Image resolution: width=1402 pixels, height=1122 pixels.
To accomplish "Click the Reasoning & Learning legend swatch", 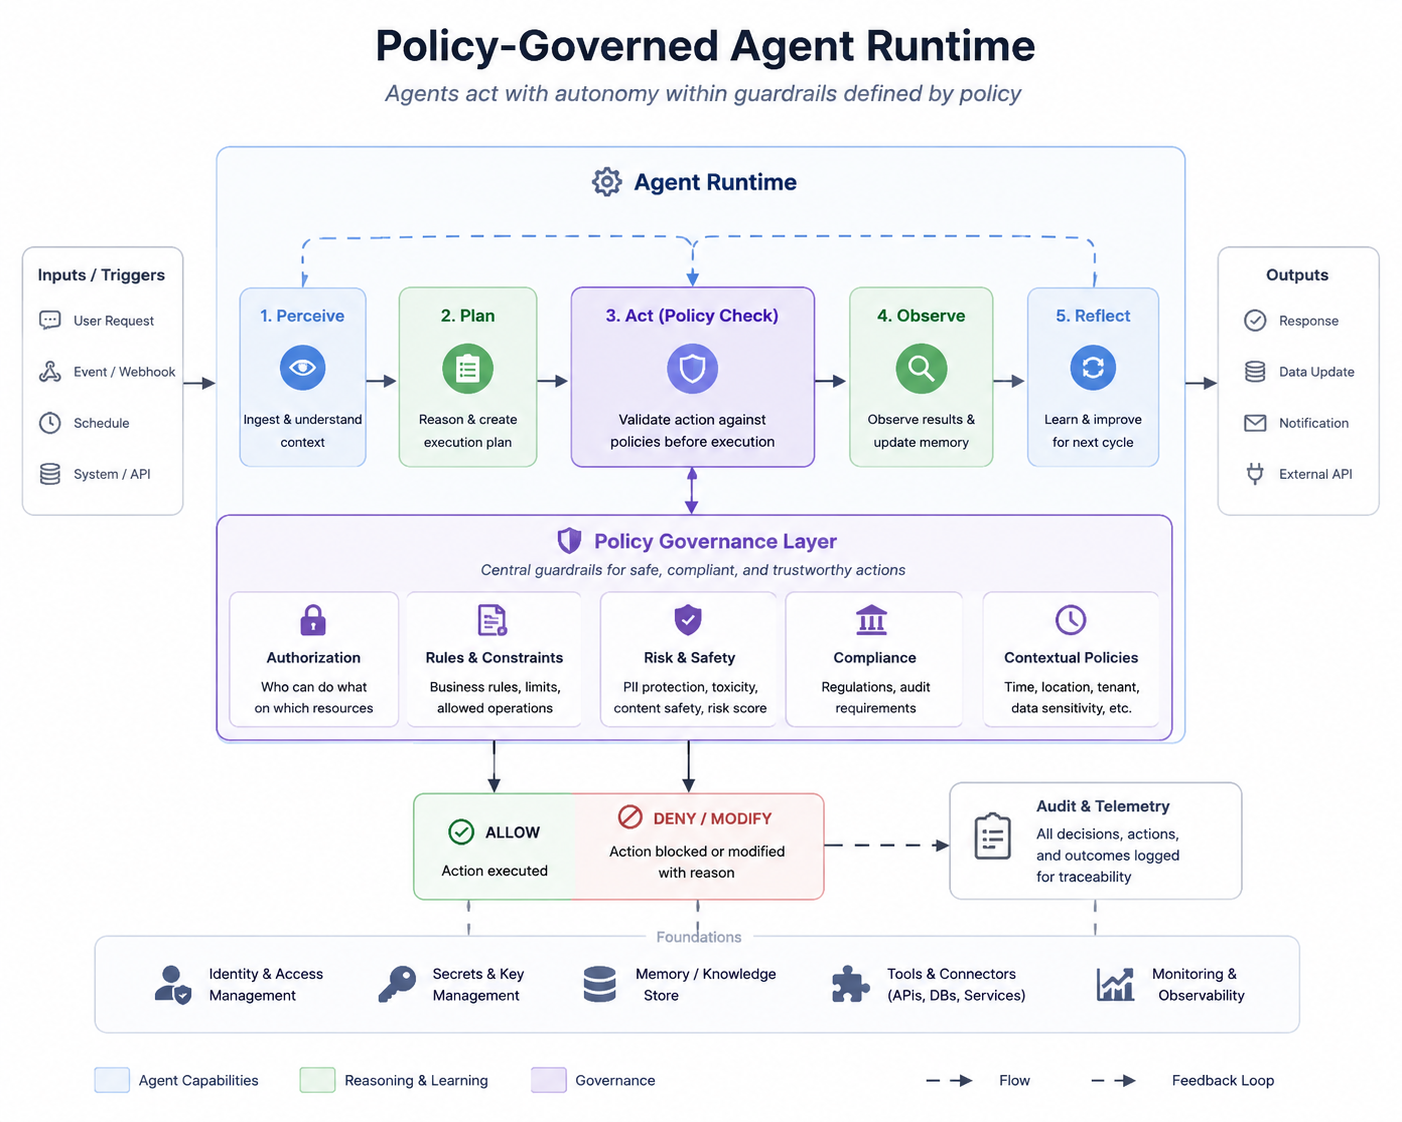I will 317,1080.
